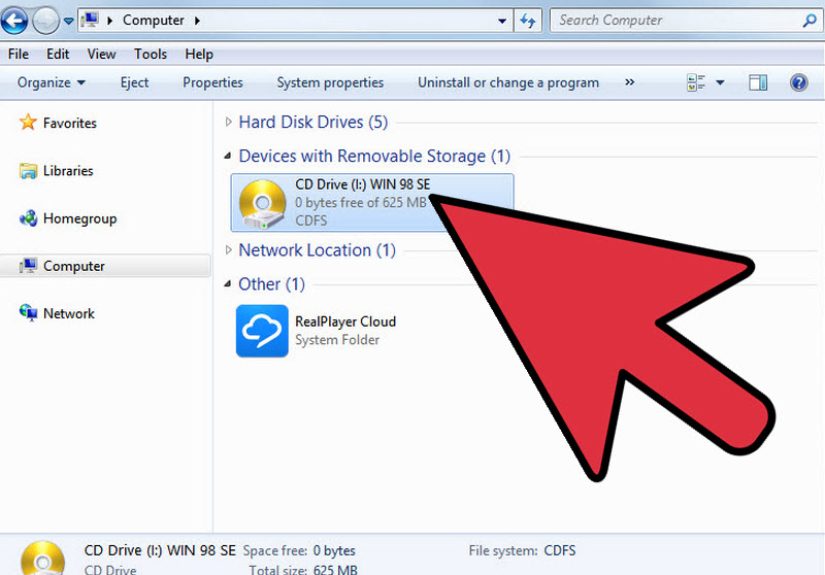Click the gold CD drive icon
Viewport: 825px width, 575px height.
263,204
